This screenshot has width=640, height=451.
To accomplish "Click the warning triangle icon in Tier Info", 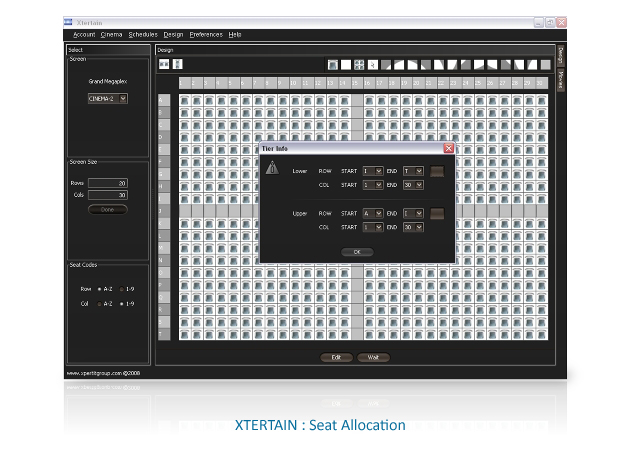I will pyautogui.click(x=272, y=168).
